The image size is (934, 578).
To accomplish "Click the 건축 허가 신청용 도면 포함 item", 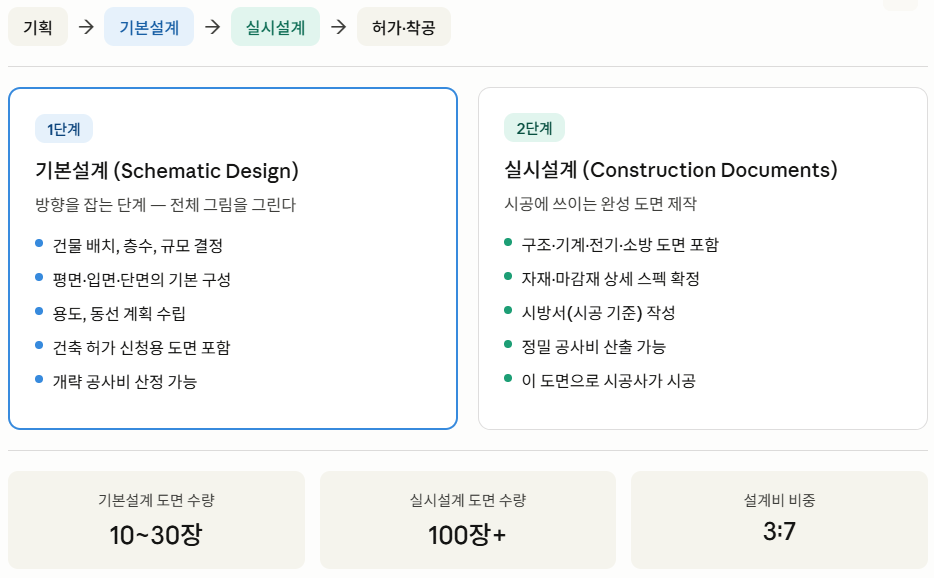I will [141, 347].
